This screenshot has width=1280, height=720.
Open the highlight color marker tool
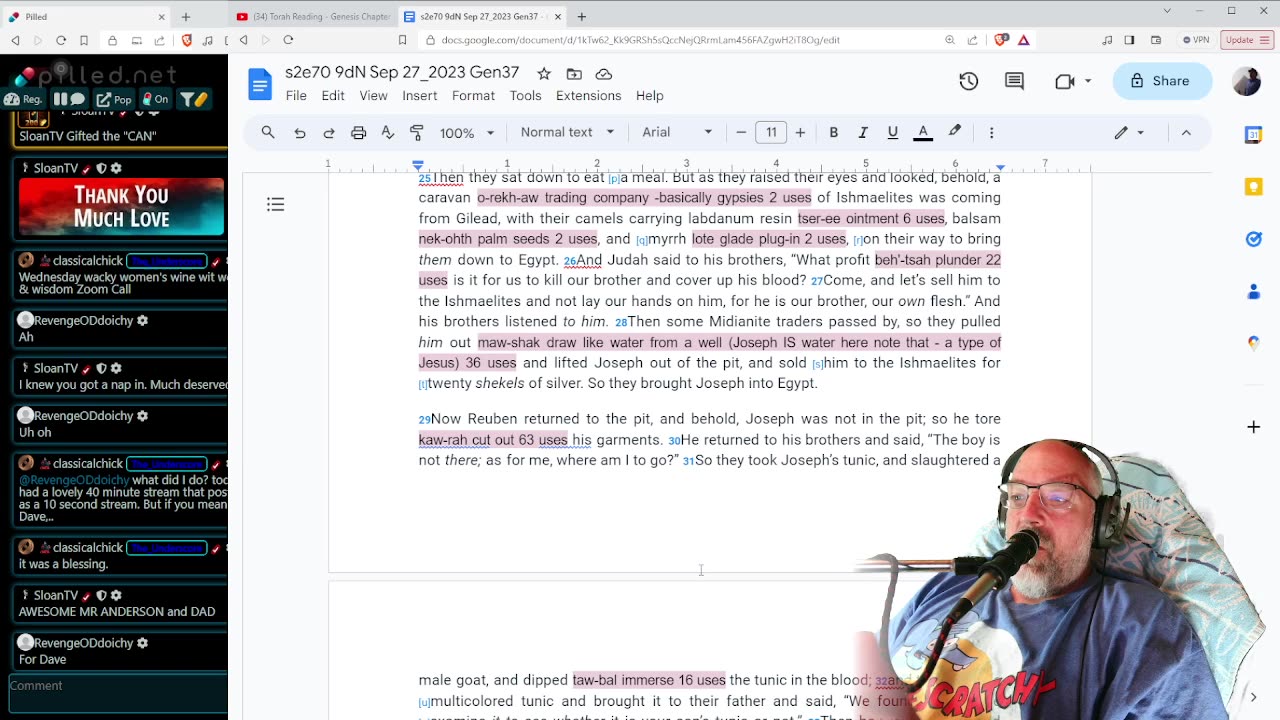coord(955,132)
